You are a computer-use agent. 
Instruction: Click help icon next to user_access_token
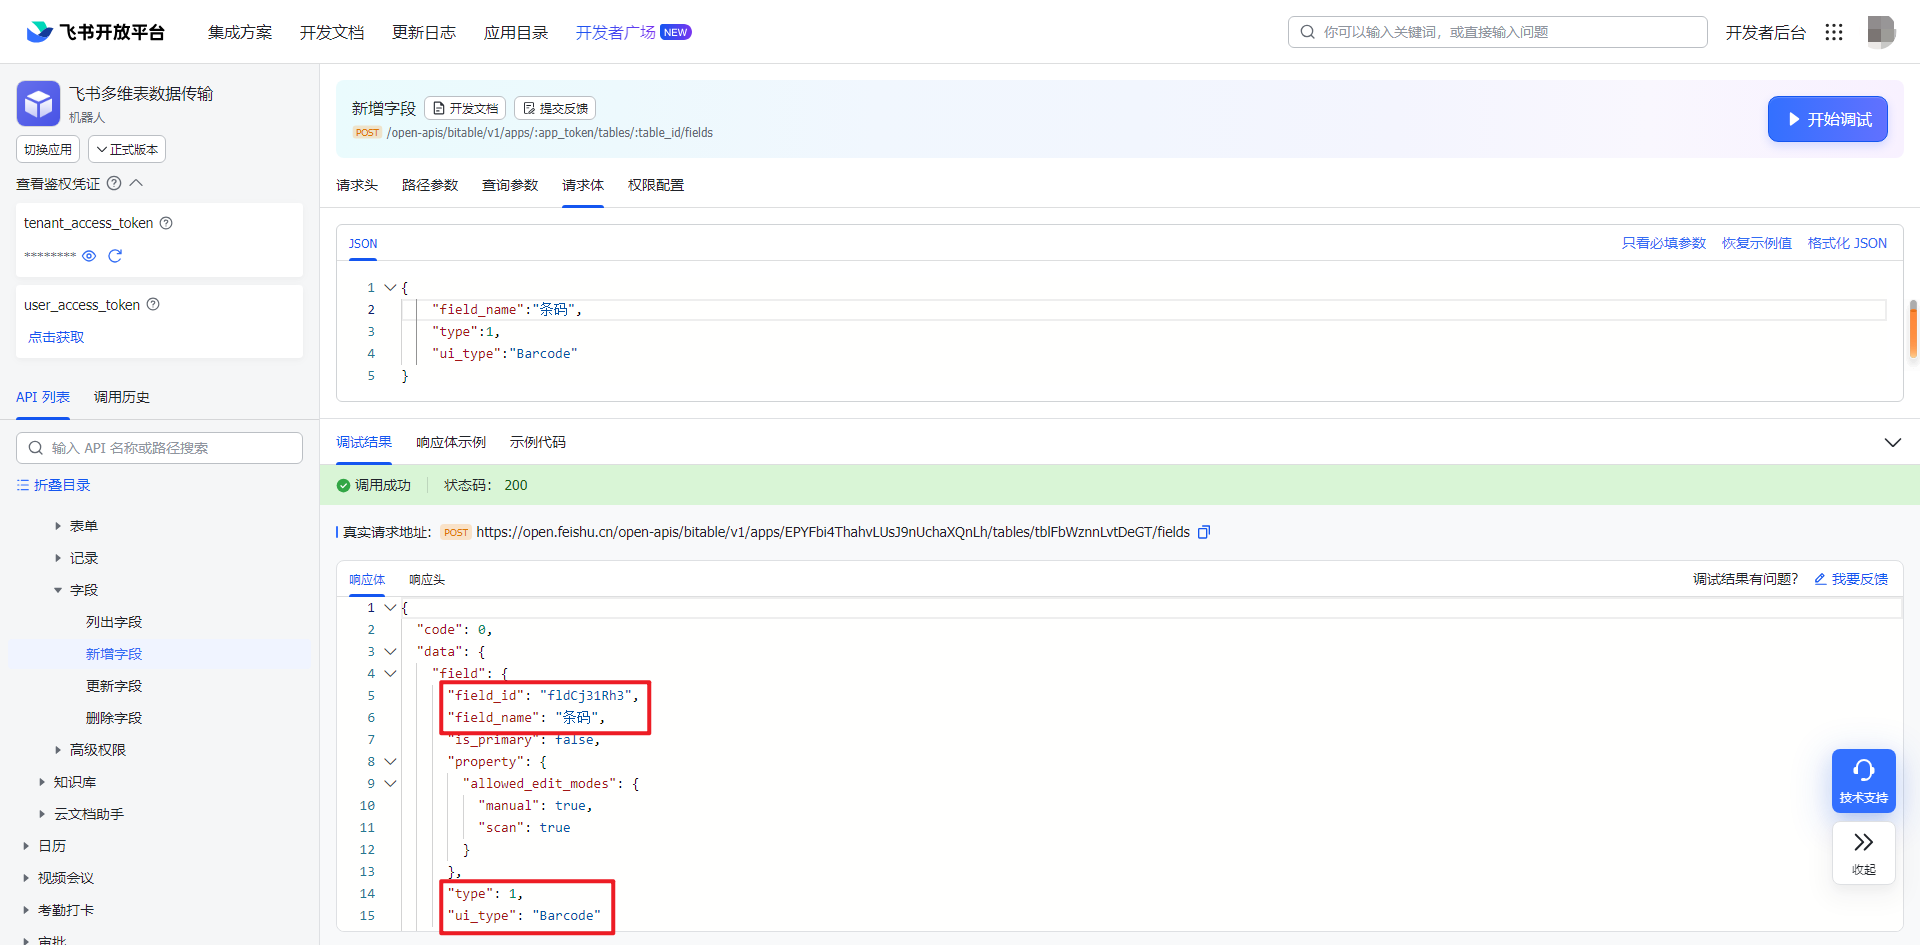[153, 304]
